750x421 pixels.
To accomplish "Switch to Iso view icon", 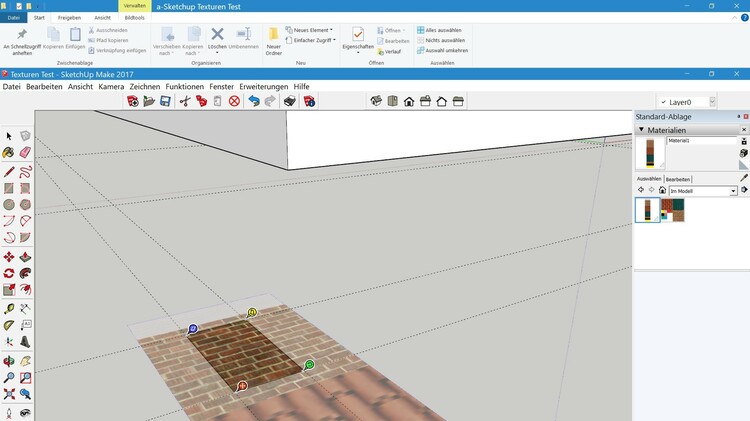I will tap(375, 101).
